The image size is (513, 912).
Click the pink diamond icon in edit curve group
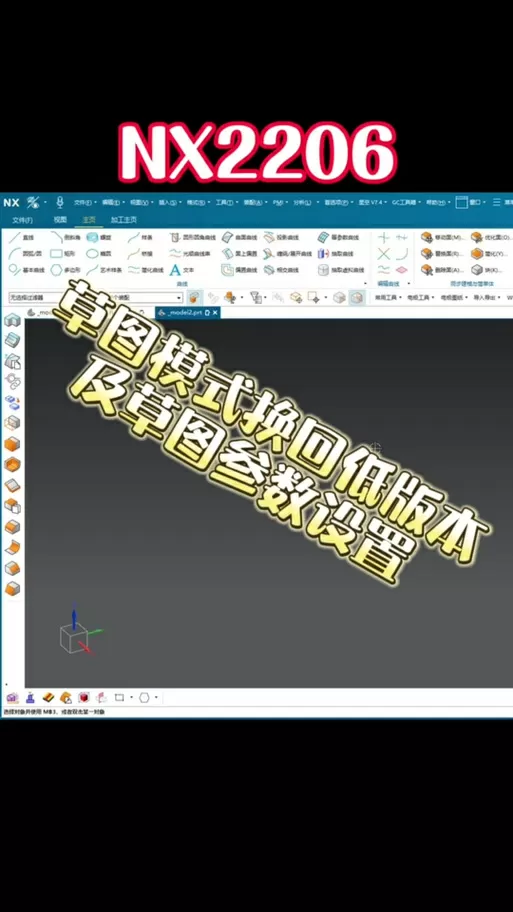401,270
